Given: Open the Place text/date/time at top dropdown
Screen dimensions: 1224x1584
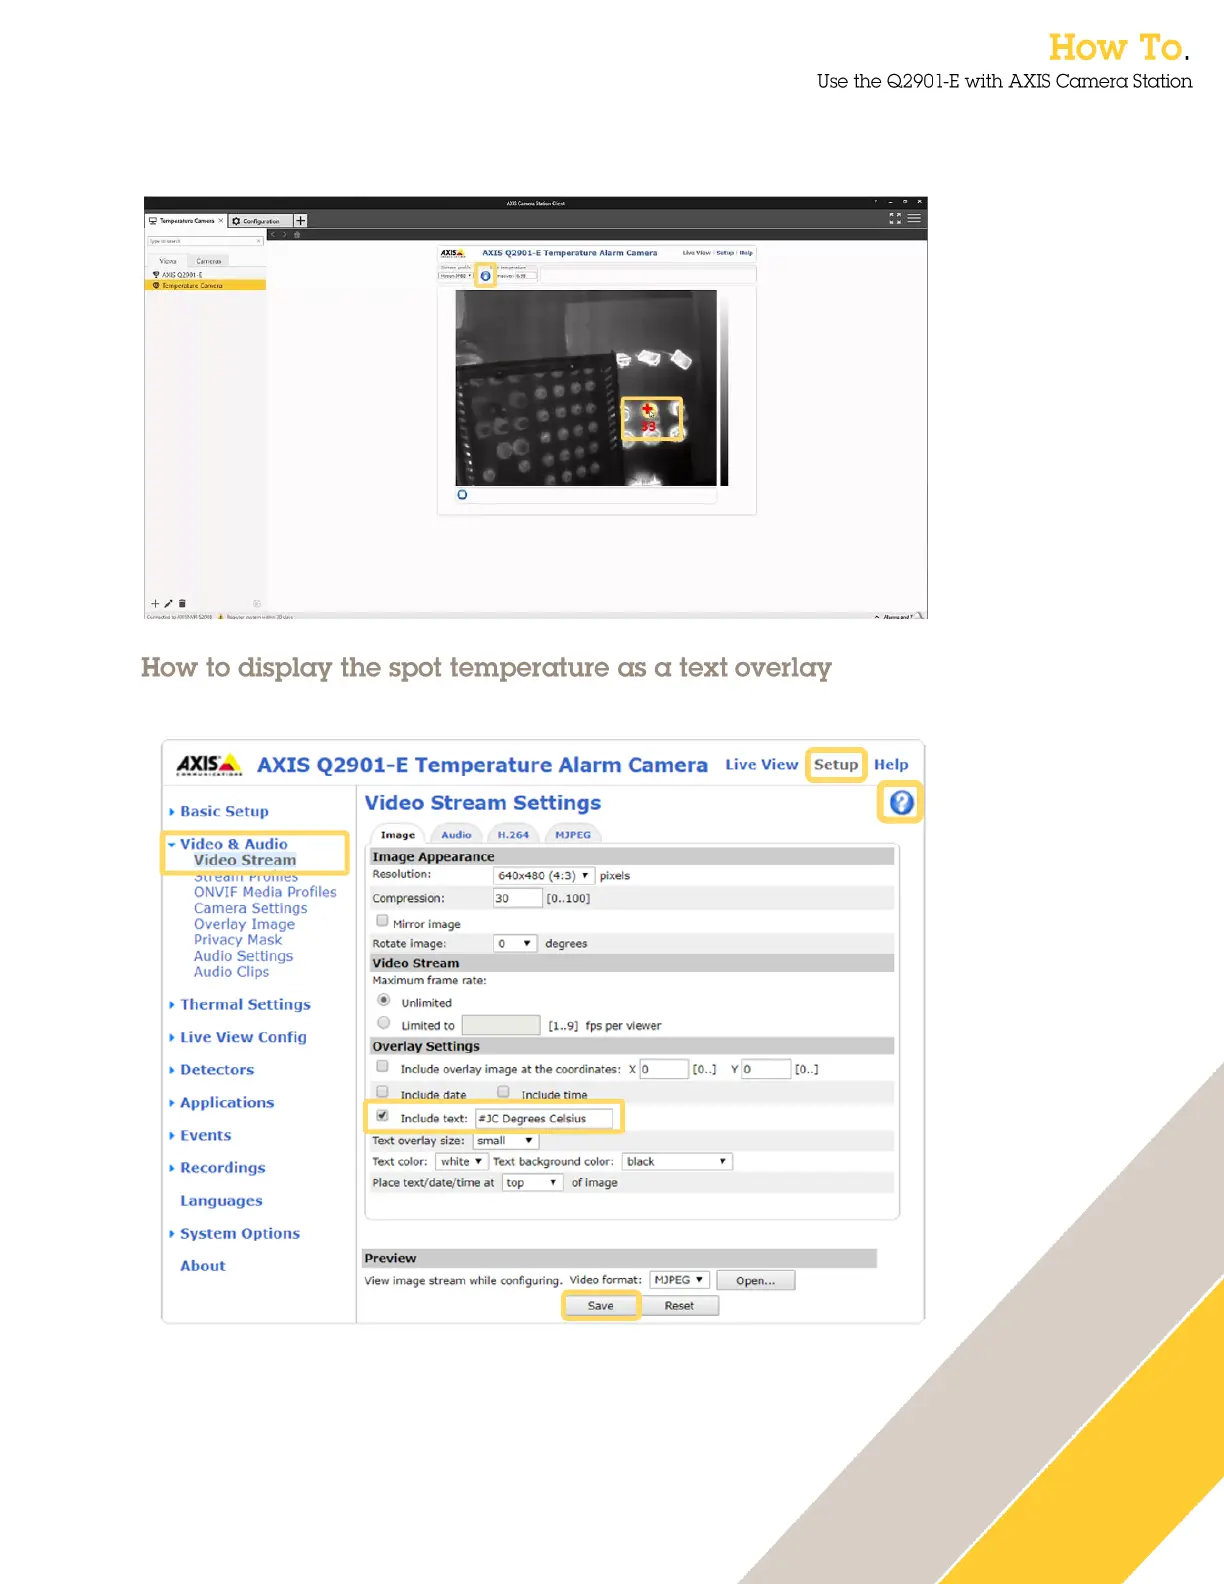Looking at the screenshot, I should click(532, 1182).
